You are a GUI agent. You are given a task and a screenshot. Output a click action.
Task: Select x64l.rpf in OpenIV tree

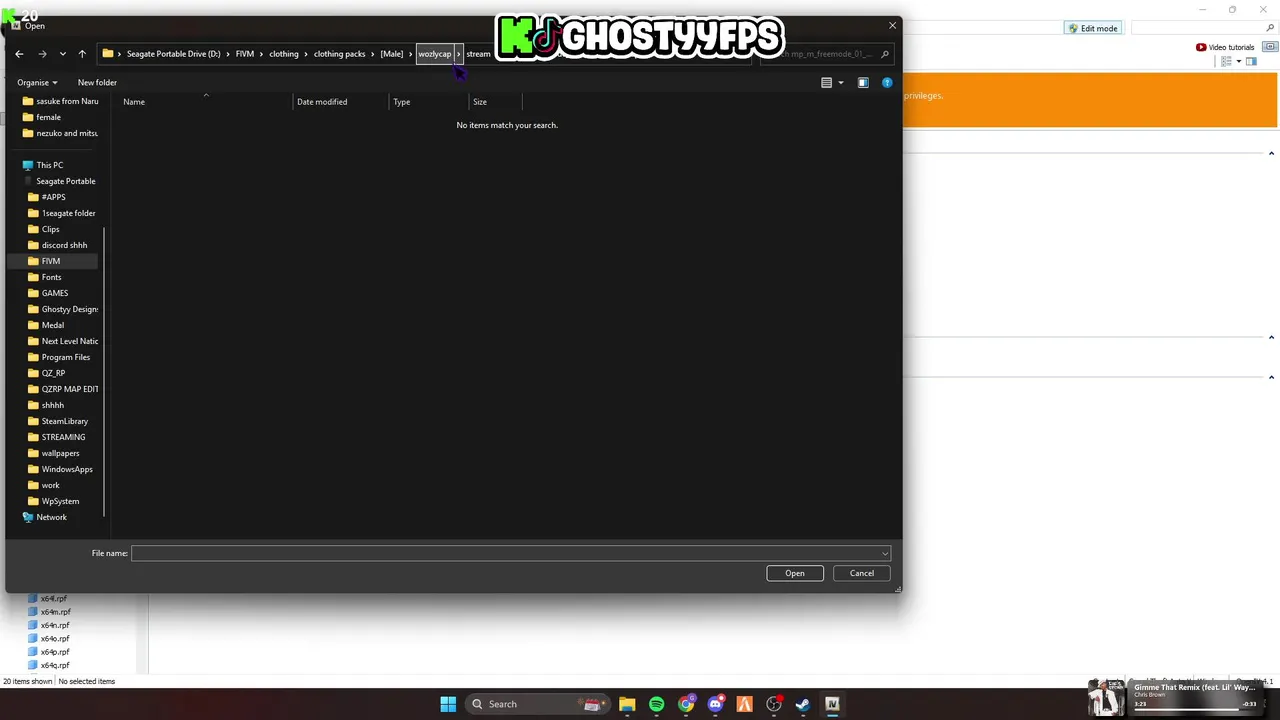(48, 598)
